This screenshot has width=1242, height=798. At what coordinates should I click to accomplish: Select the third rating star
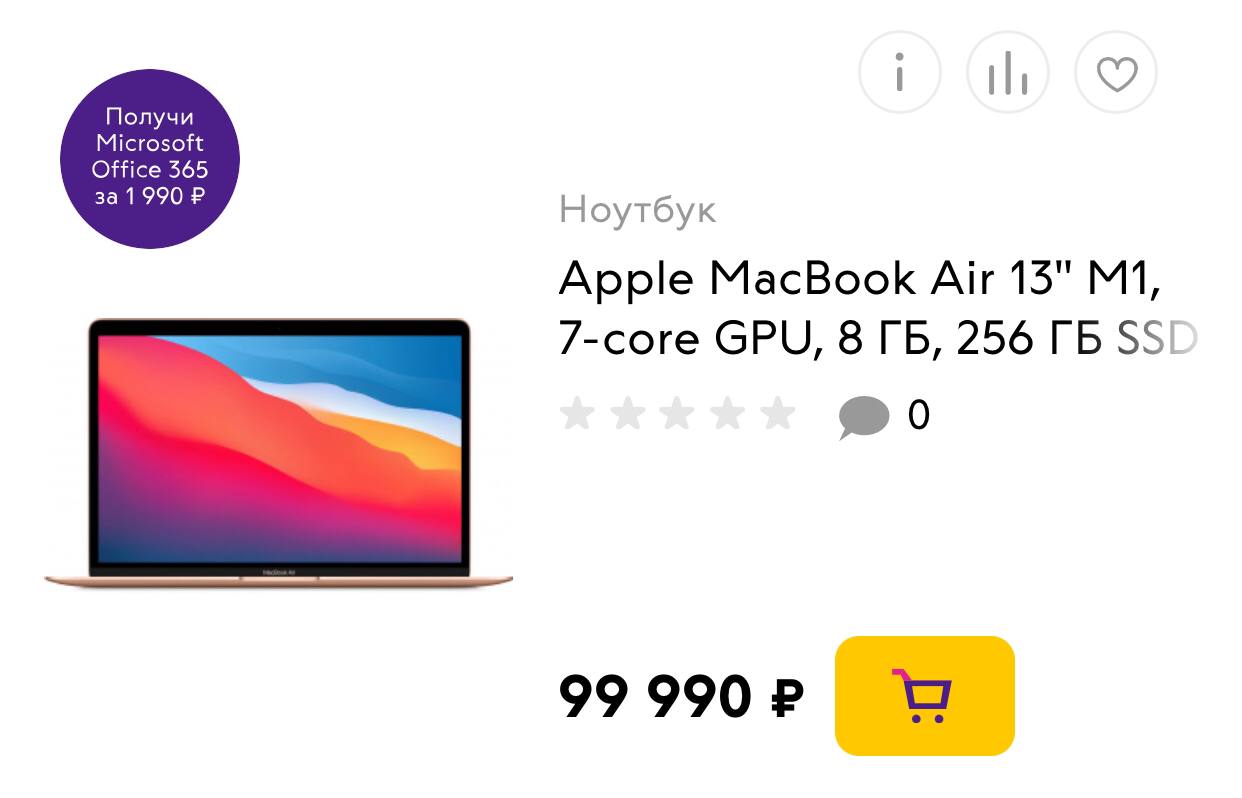tap(677, 414)
